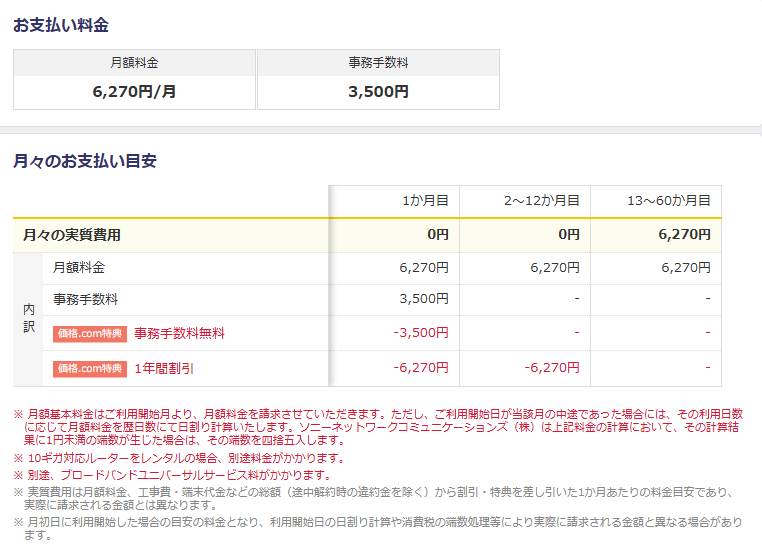
Task: Click the 6,270円 実質費用 under 13～60か月目
Action: (x=684, y=235)
